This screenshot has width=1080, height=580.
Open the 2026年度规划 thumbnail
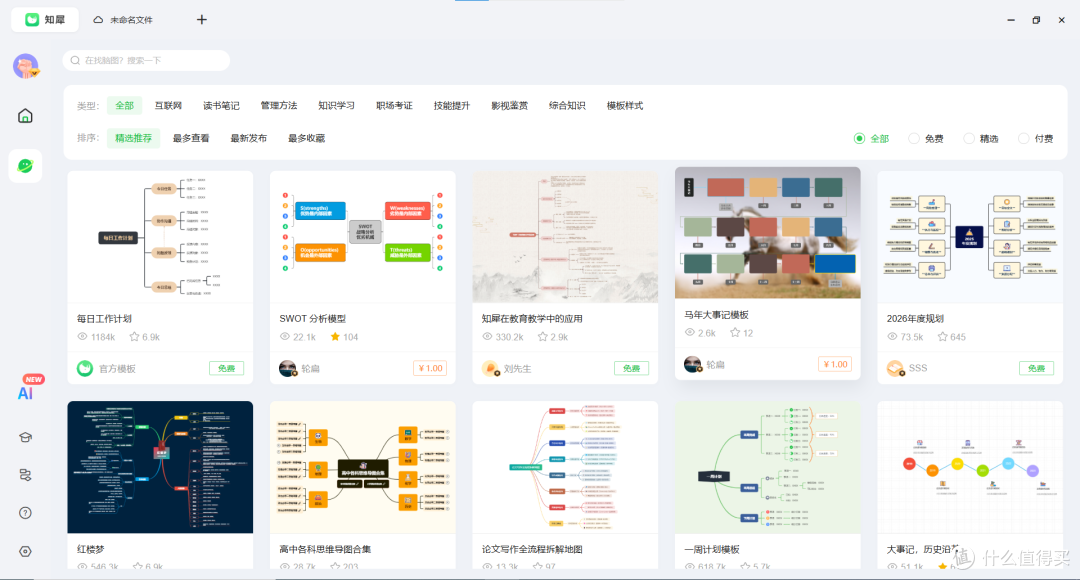click(970, 237)
